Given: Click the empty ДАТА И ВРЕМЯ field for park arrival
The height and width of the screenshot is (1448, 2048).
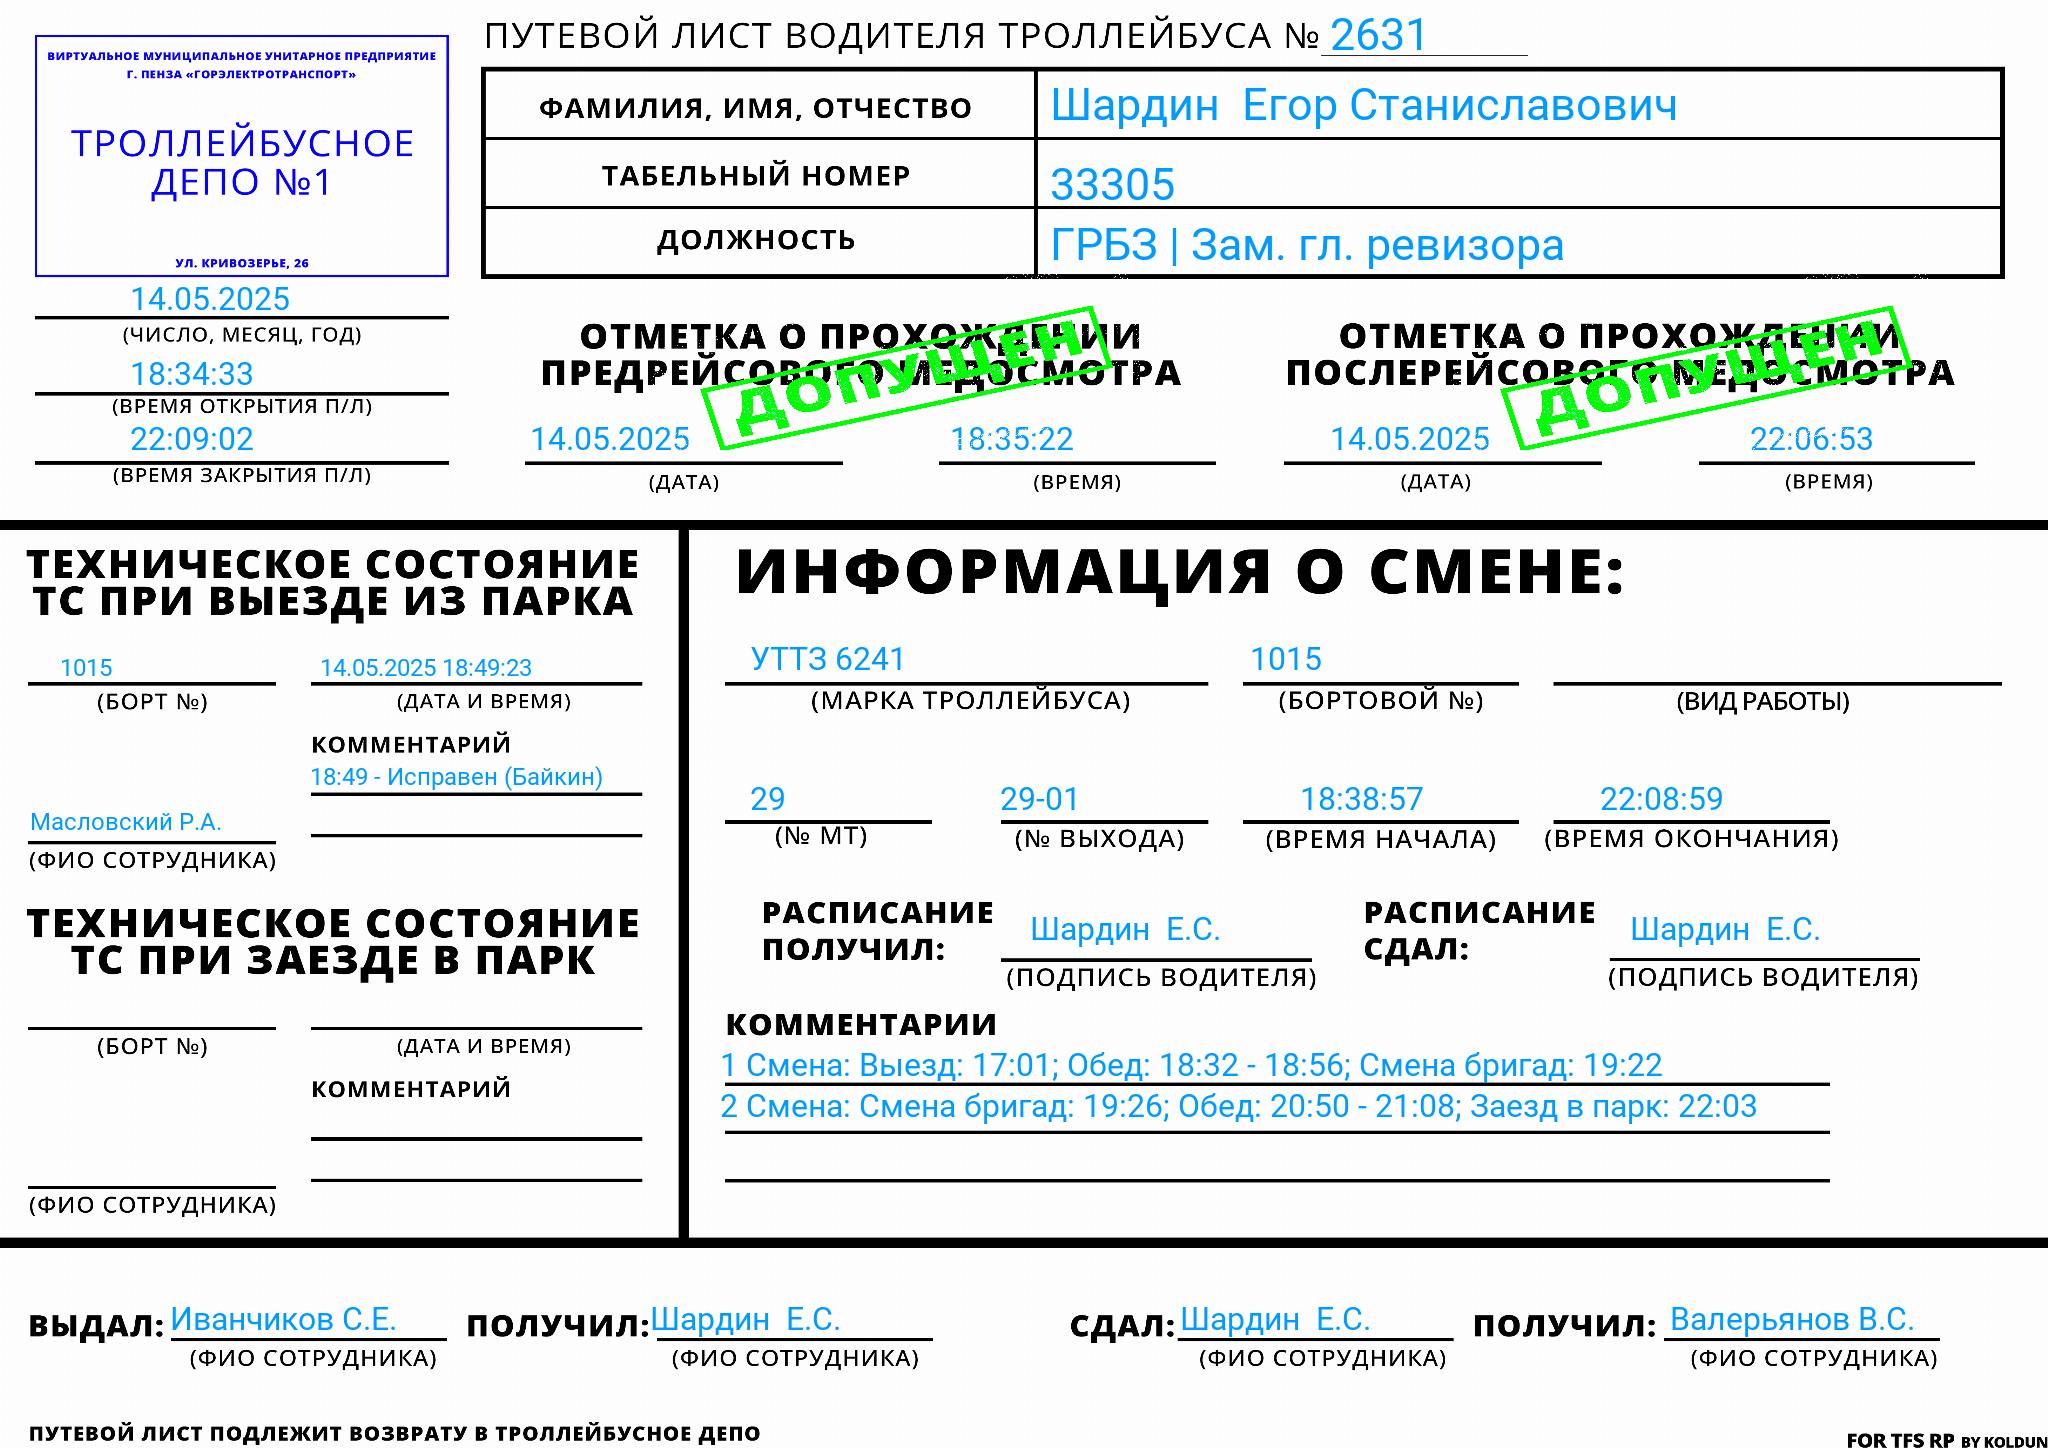Looking at the screenshot, I should [x=476, y=1008].
